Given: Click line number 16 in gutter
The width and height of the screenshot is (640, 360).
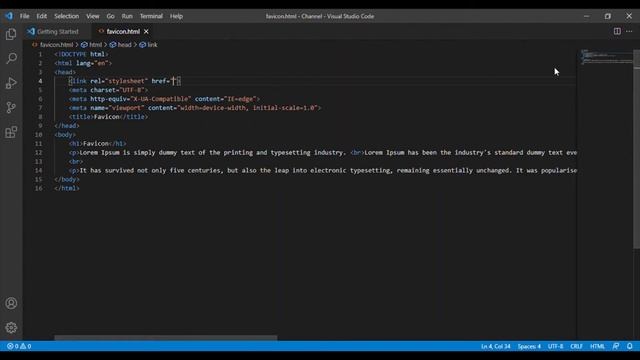Looking at the screenshot, I should pos(38,189).
